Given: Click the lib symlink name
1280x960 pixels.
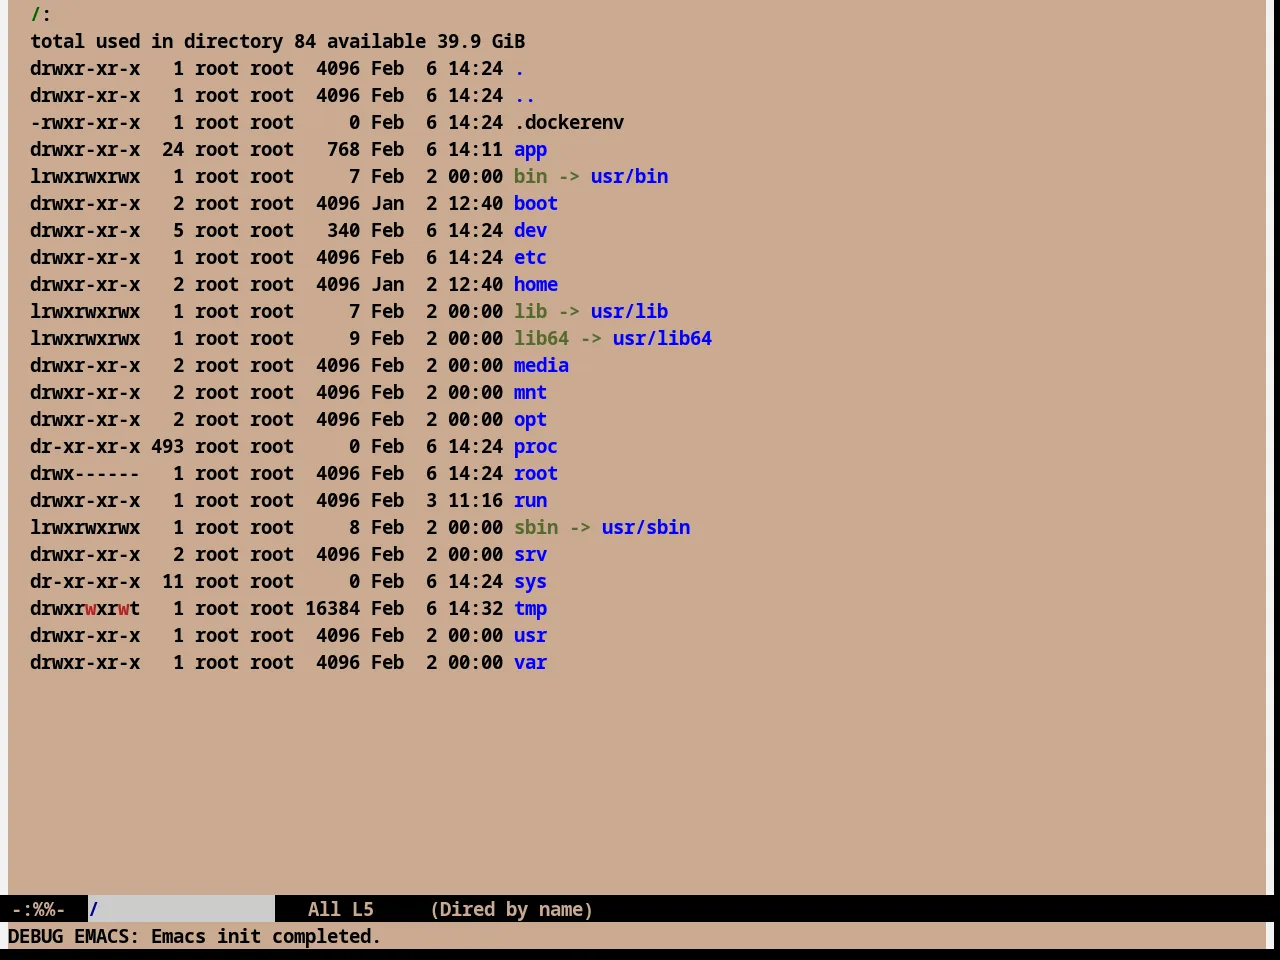Looking at the screenshot, I should tap(530, 312).
